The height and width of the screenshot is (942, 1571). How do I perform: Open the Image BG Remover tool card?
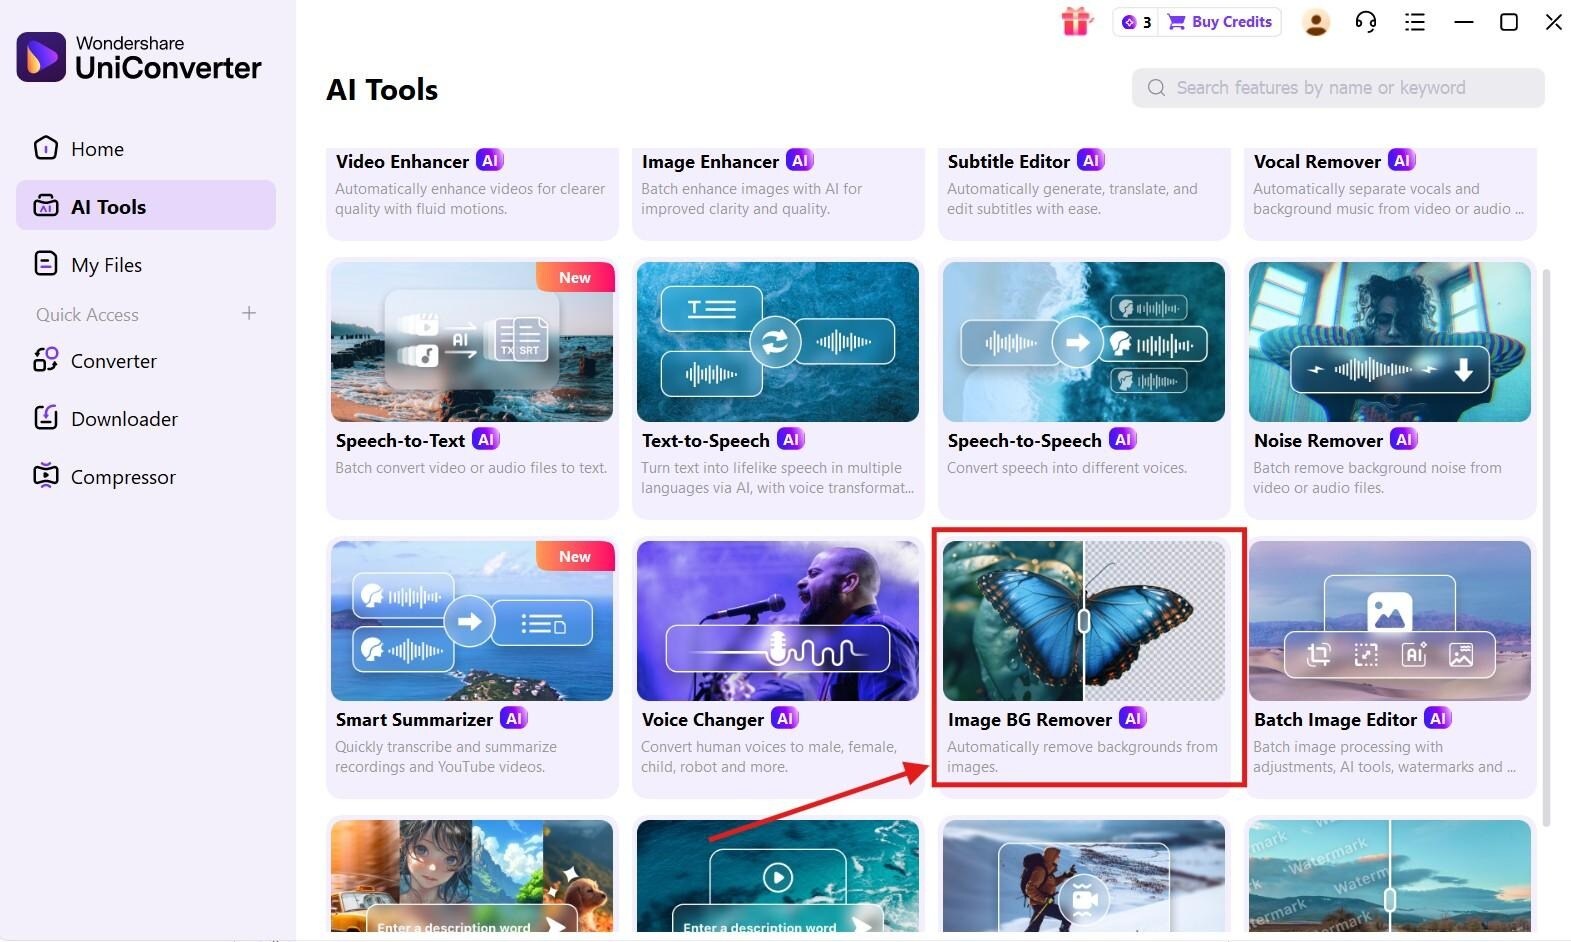[x=1084, y=660]
